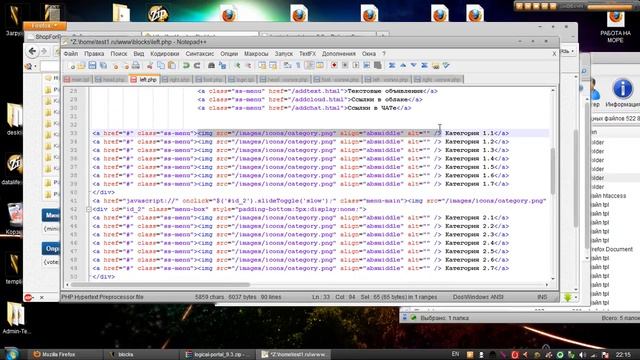Click the macro playback icon
The height and width of the screenshot is (360, 640).
356,66
